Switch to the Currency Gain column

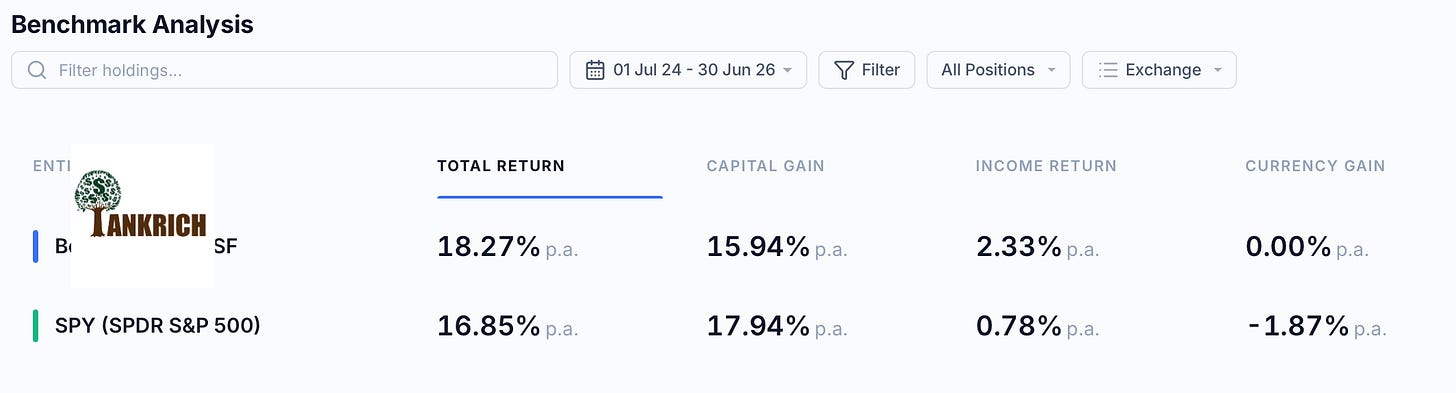(x=1315, y=166)
